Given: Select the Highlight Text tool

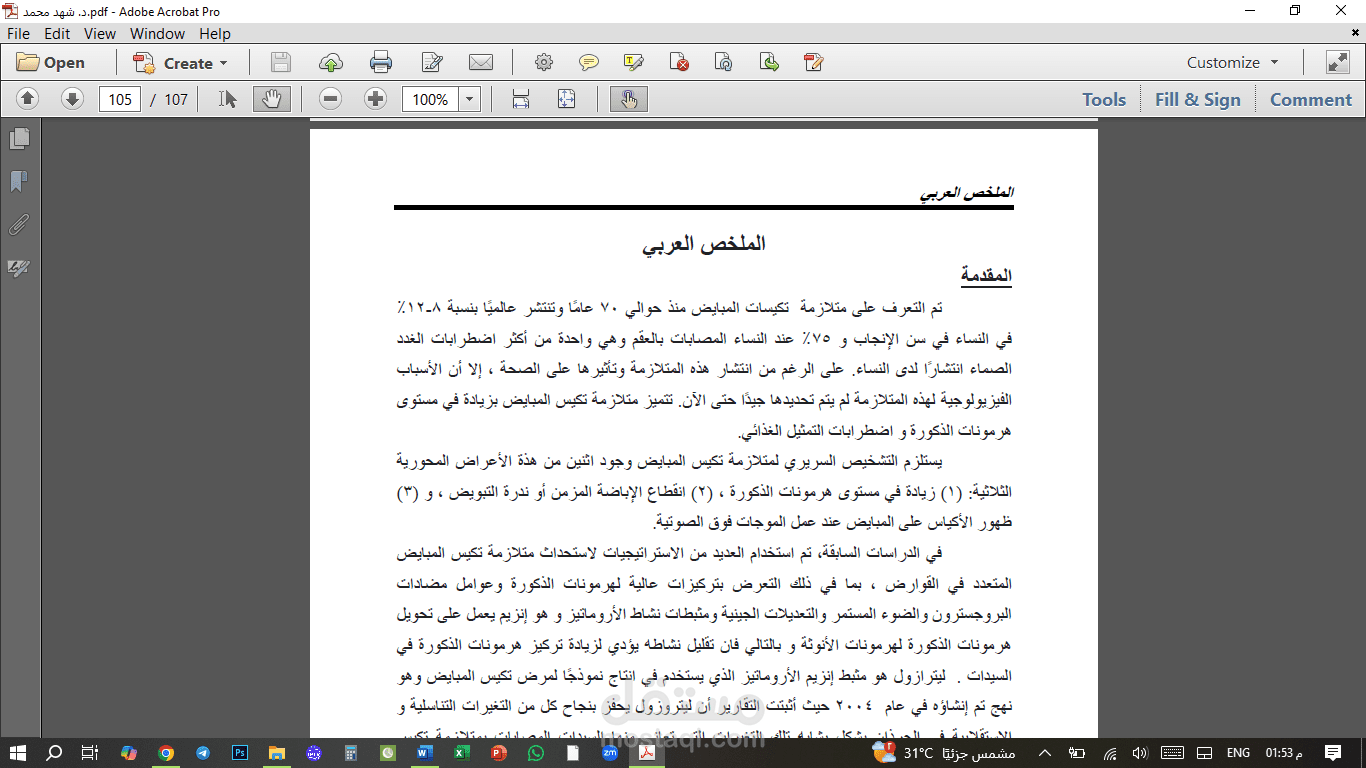Looking at the screenshot, I should (634, 63).
